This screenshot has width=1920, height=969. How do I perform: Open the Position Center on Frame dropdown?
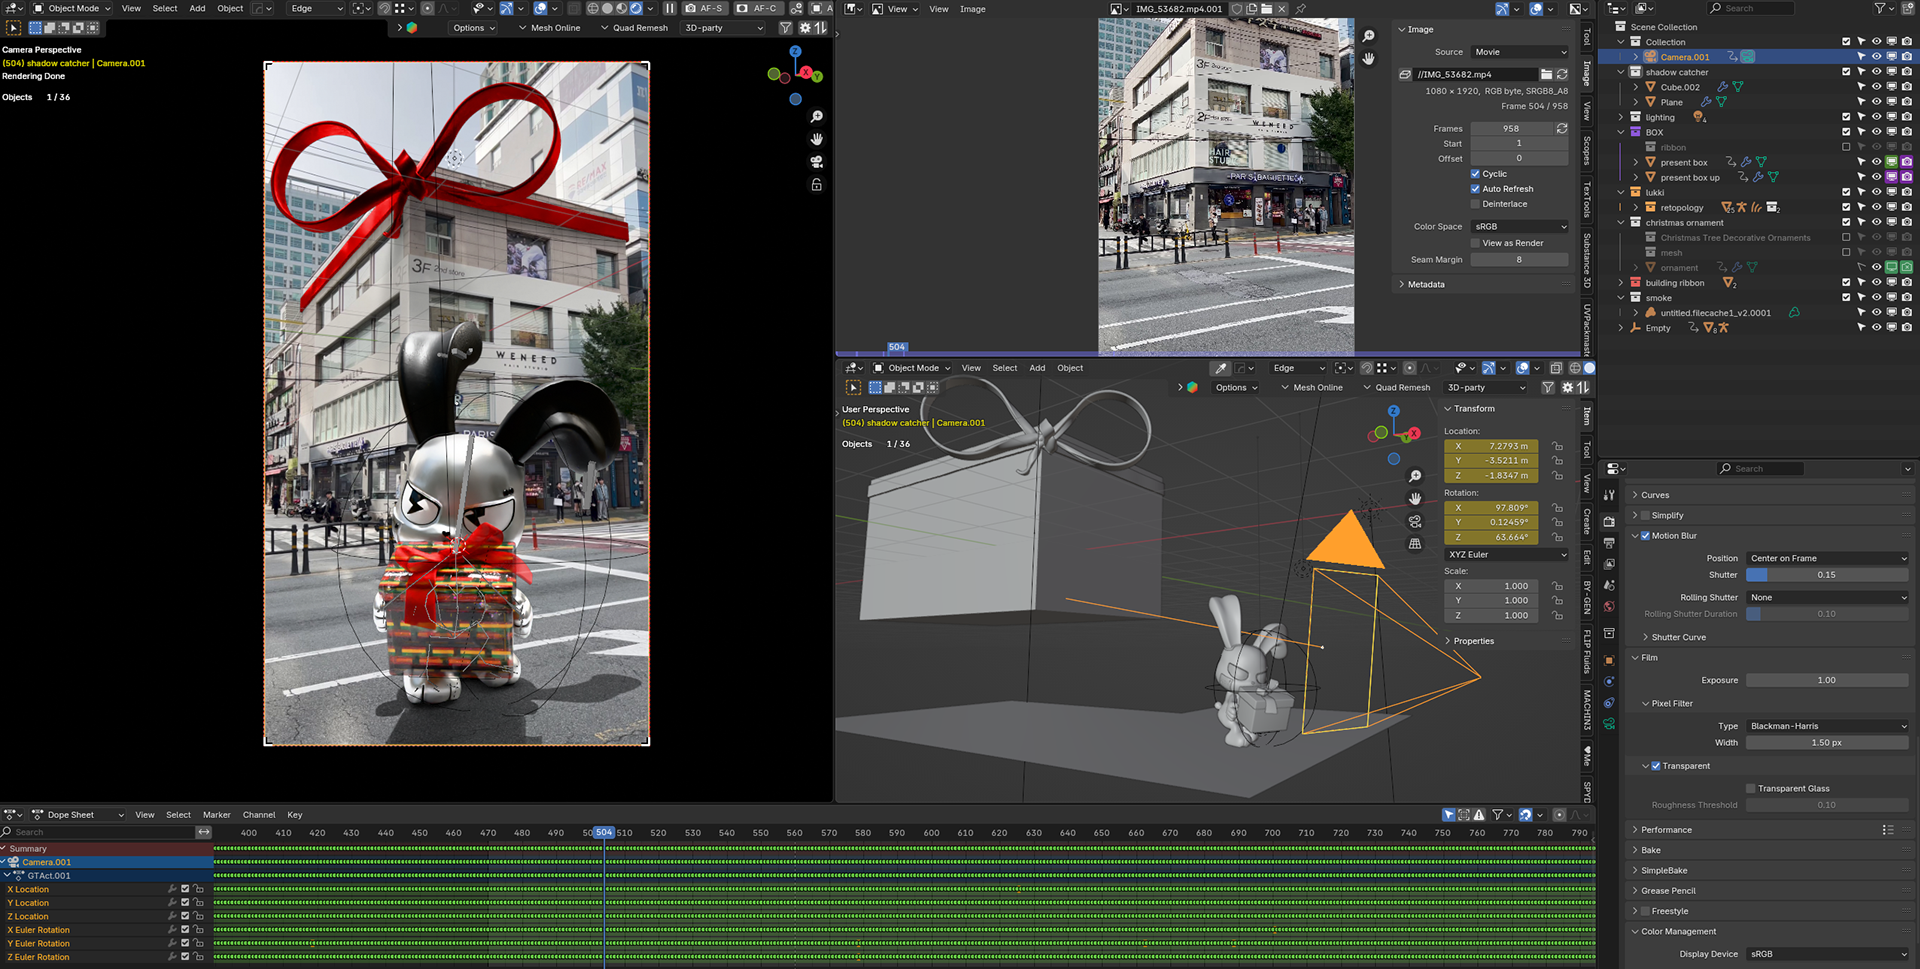pos(1828,558)
